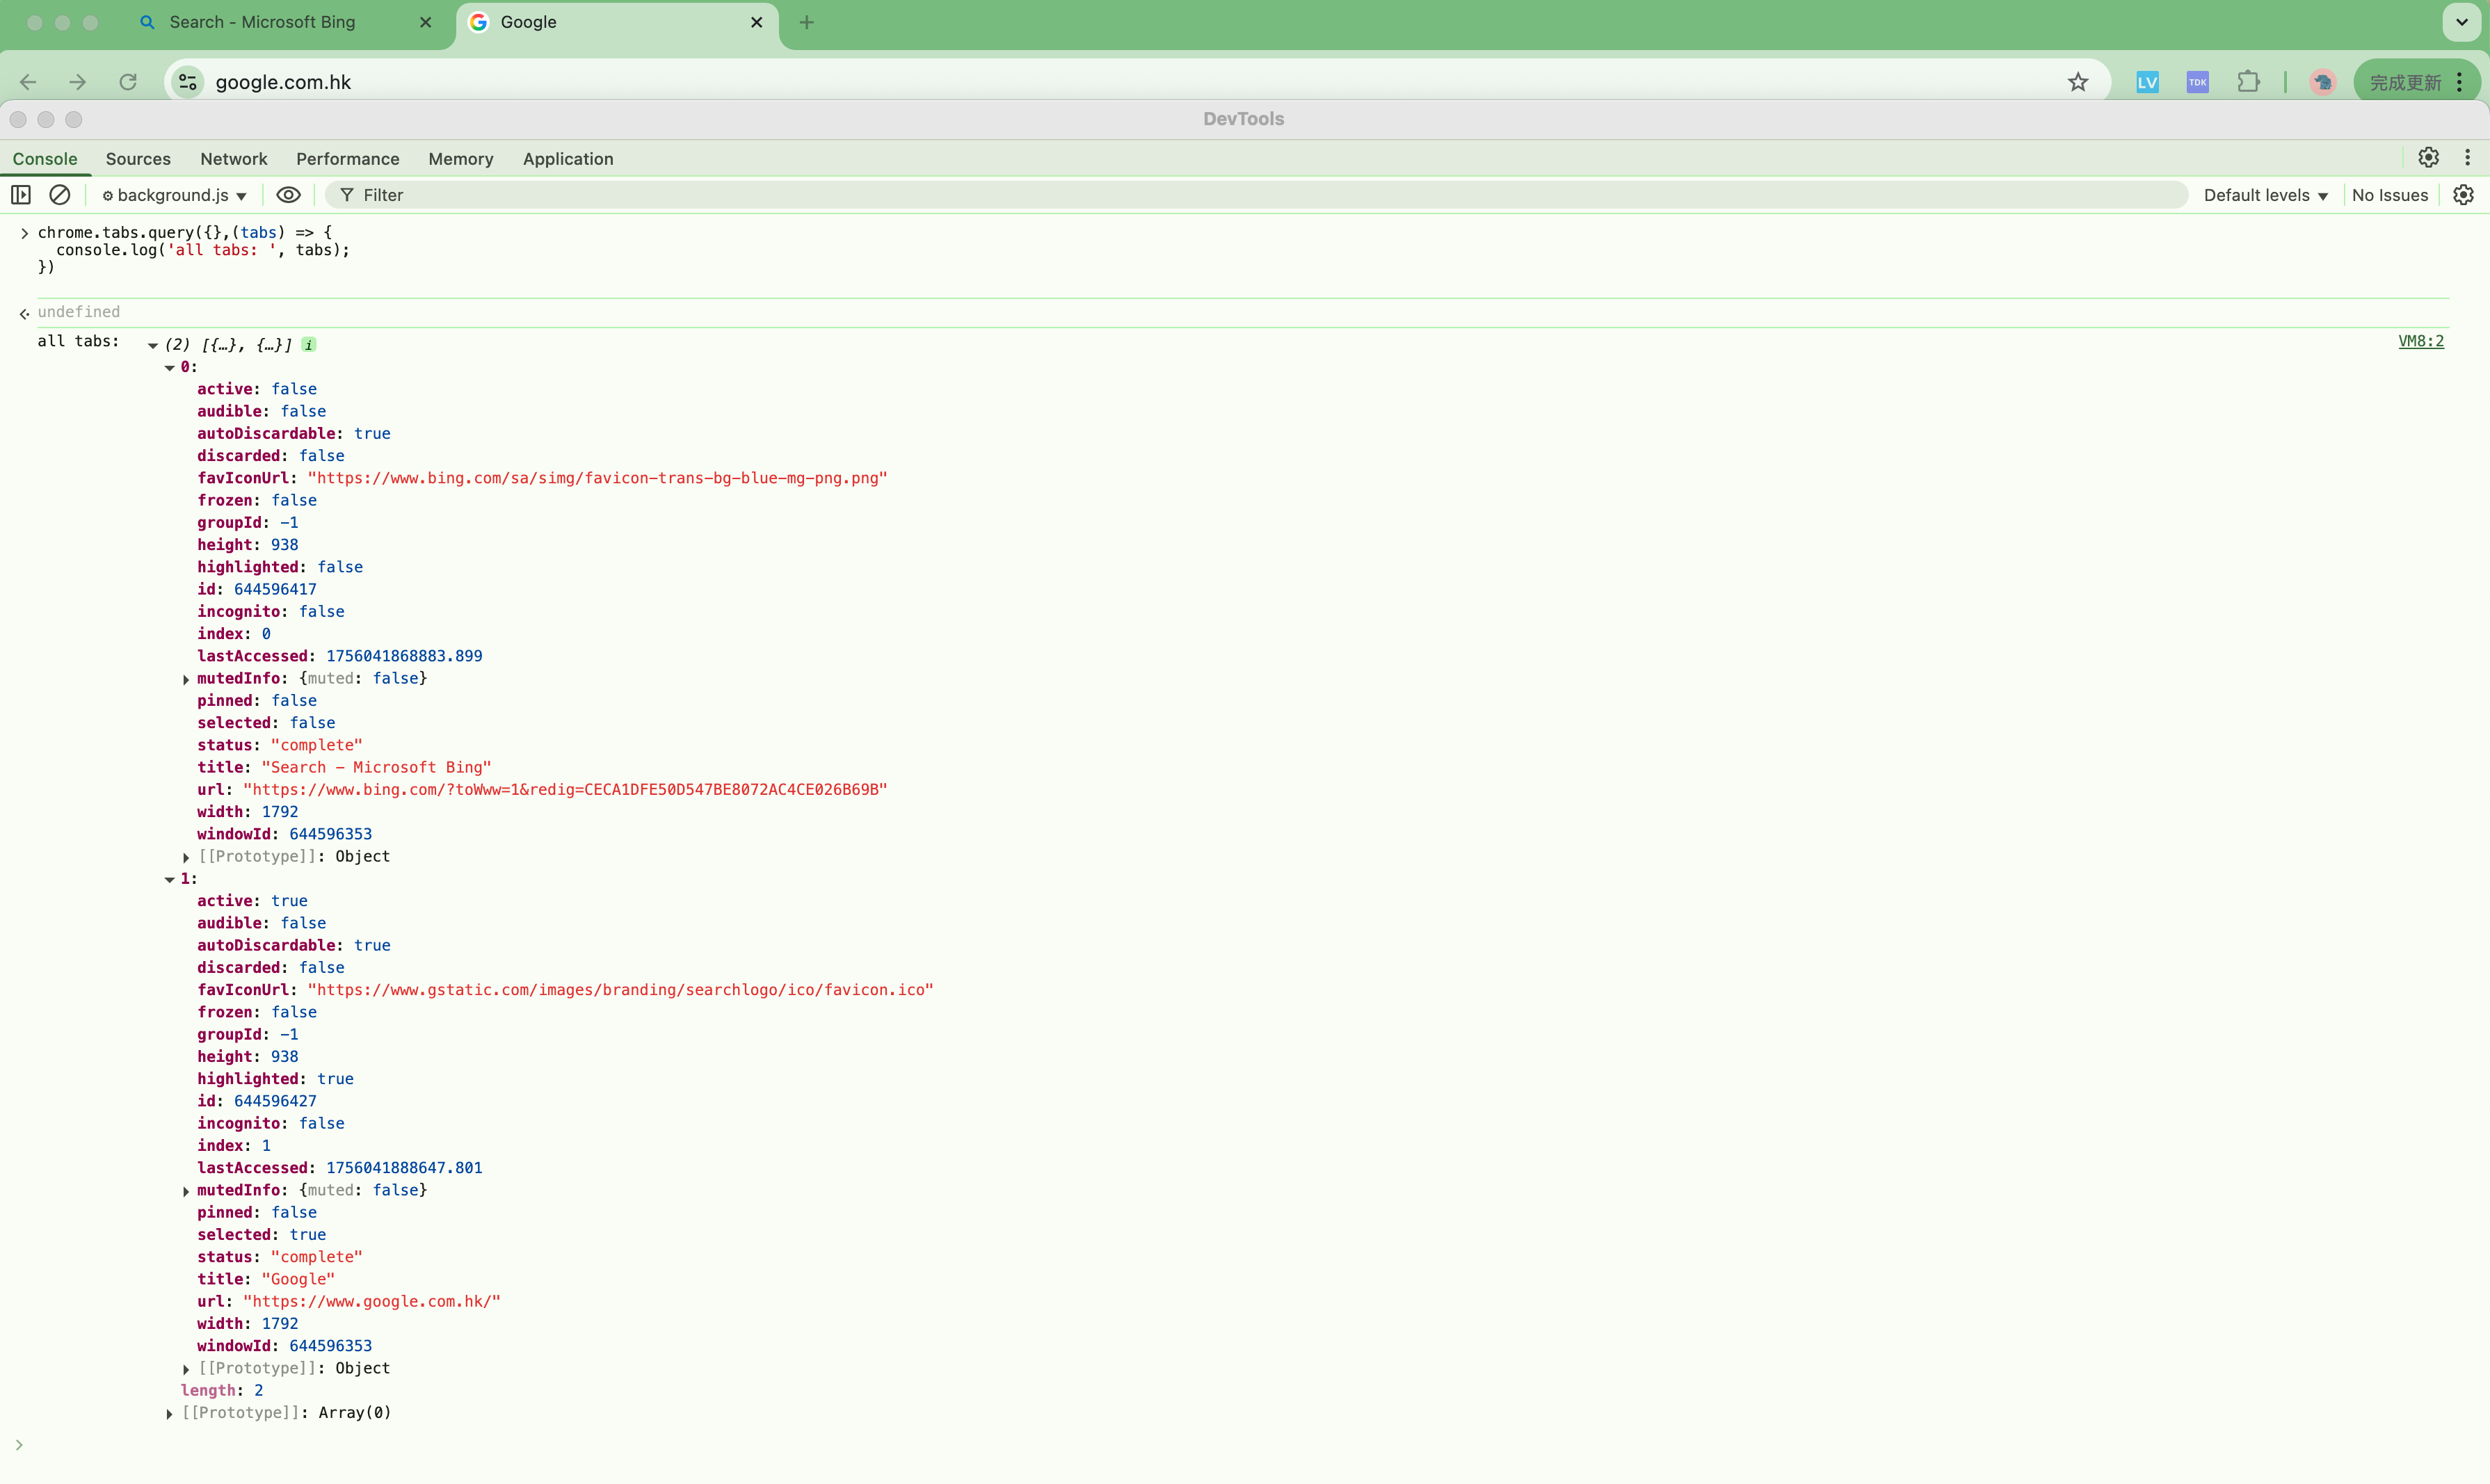Expand mutedInfo under item 1
This screenshot has height=1484, width=2490.
tap(186, 1191)
